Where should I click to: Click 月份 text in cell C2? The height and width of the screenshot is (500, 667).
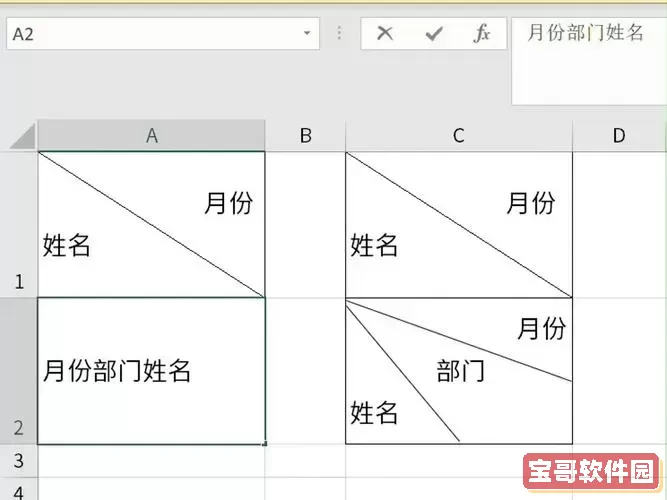tap(542, 329)
